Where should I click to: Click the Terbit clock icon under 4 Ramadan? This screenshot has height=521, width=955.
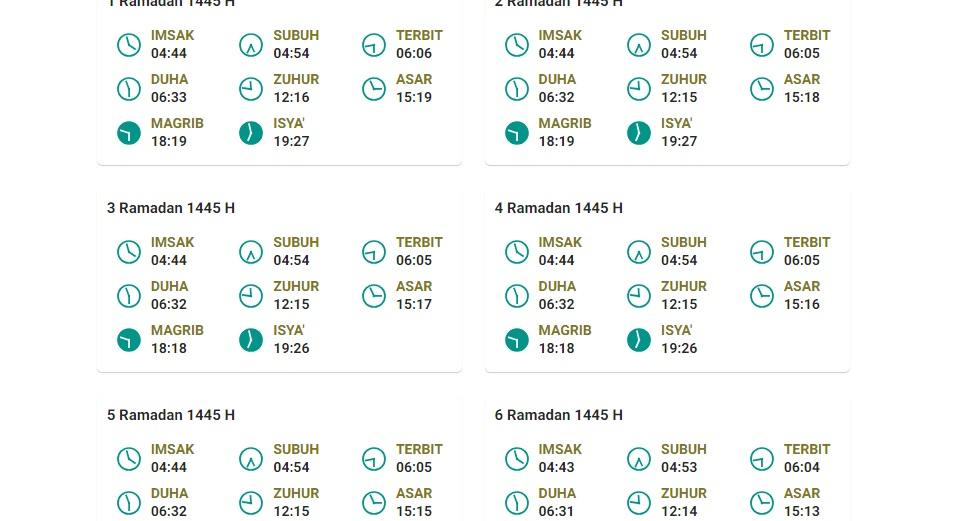762,252
